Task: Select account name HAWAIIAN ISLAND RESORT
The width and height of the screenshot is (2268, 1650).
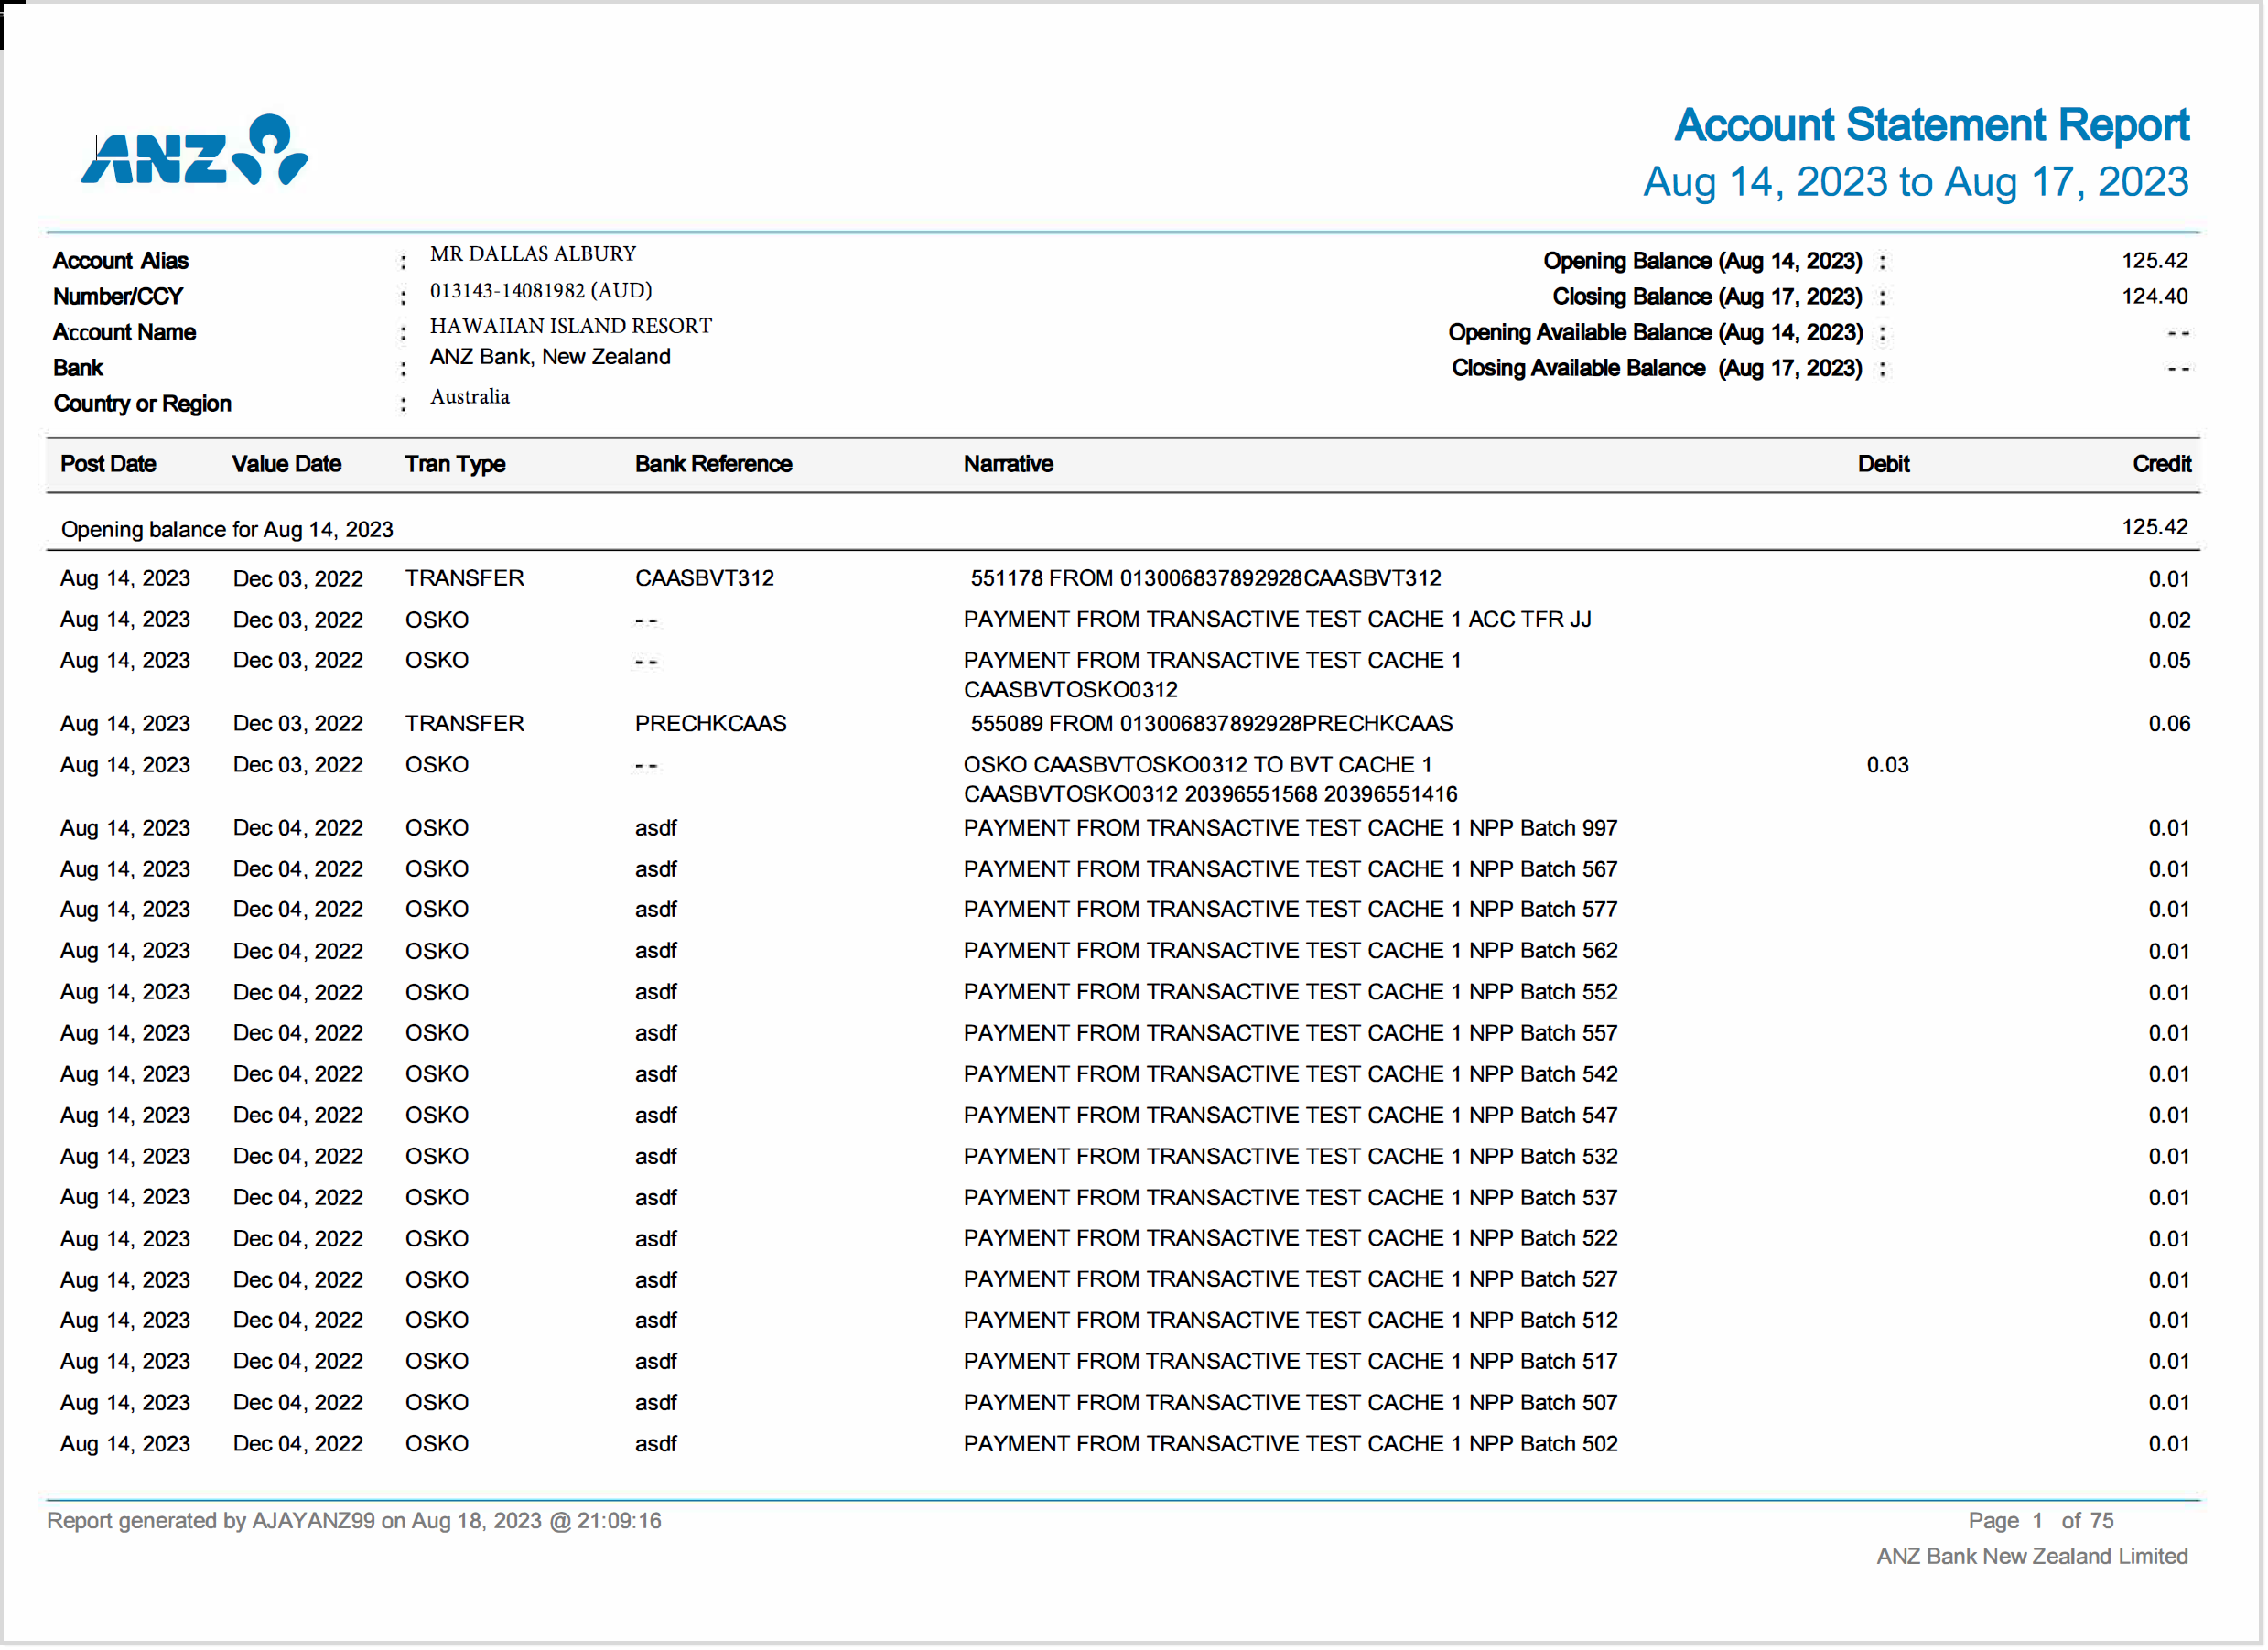Action: (570, 325)
